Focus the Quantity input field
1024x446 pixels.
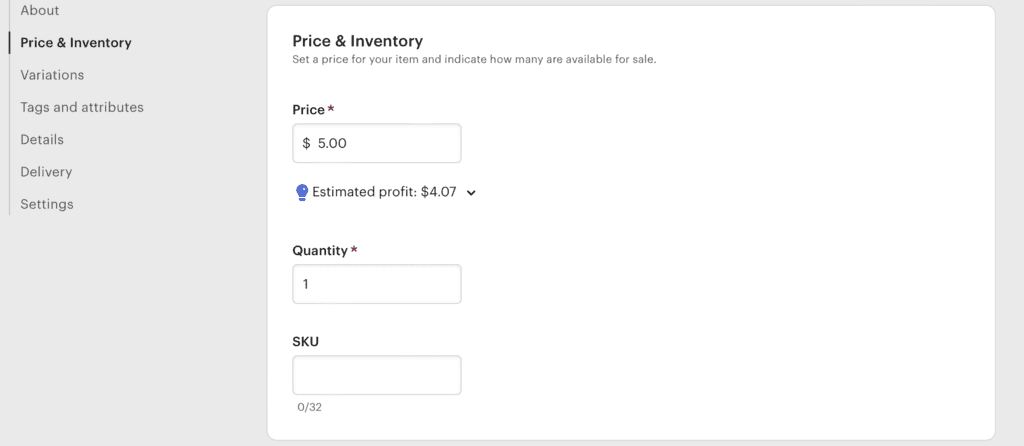(377, 284)
